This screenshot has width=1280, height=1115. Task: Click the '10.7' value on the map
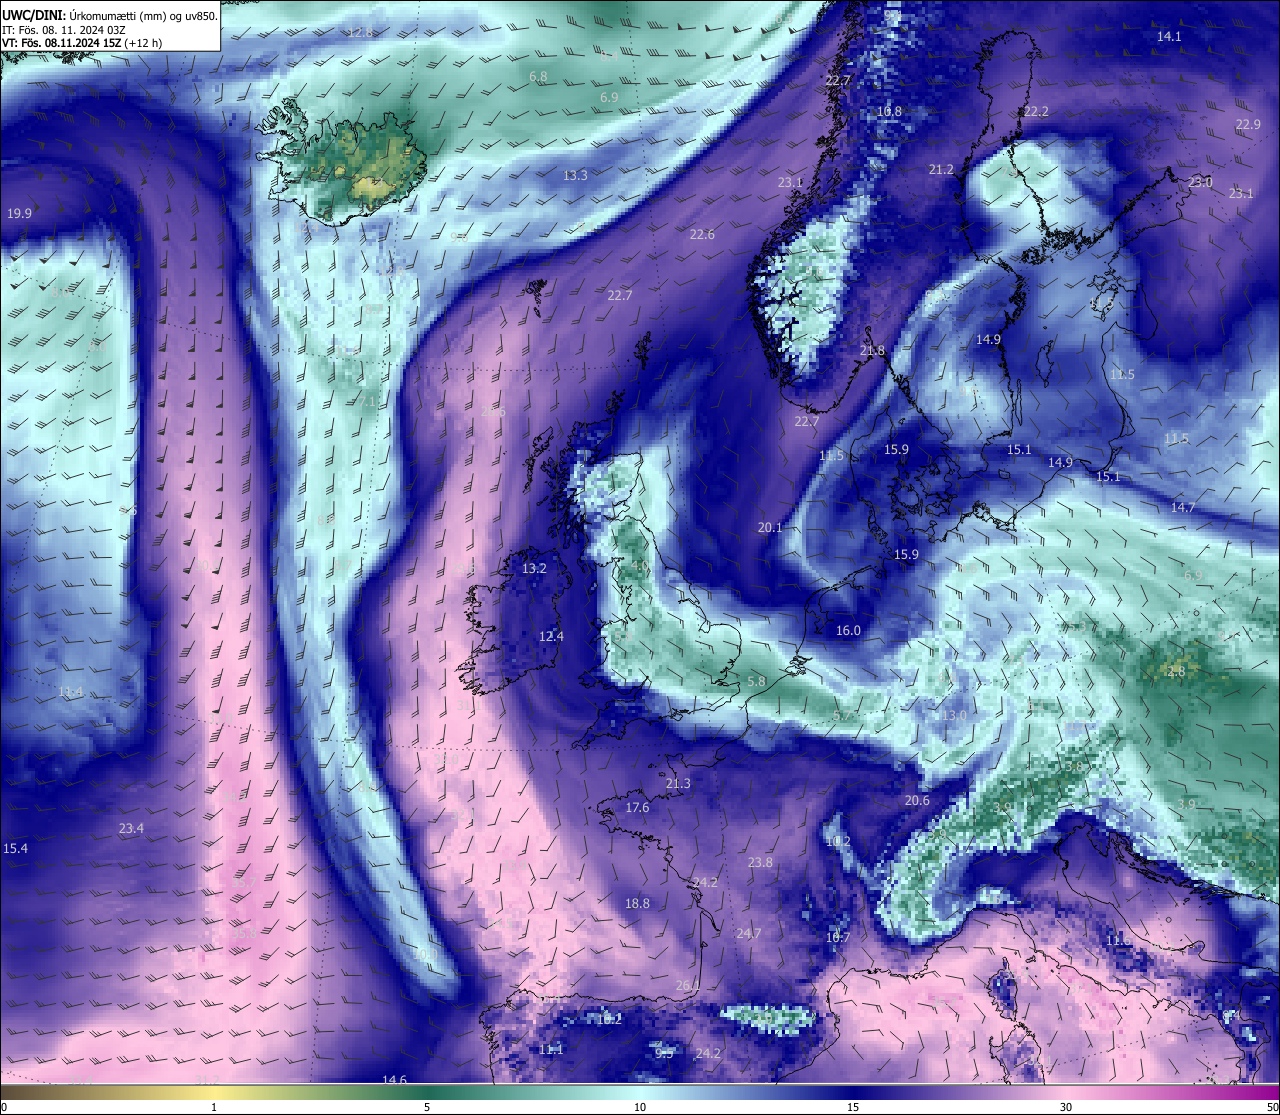[838, 938]
